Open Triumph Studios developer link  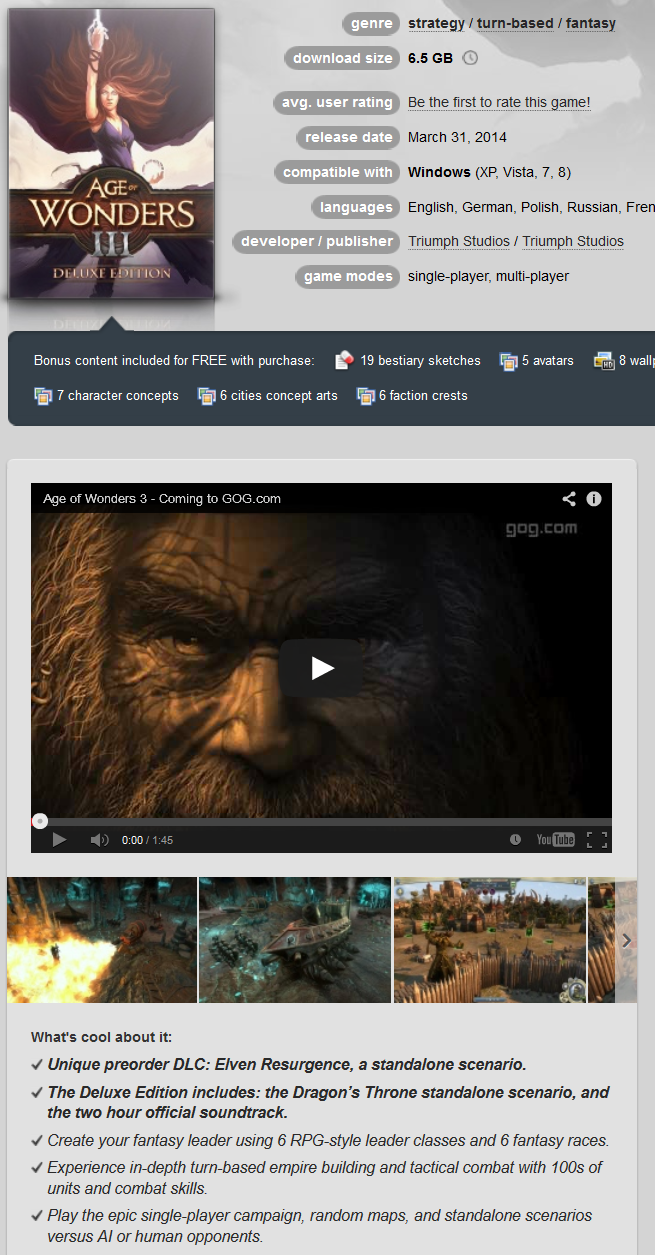coord(459,241)
